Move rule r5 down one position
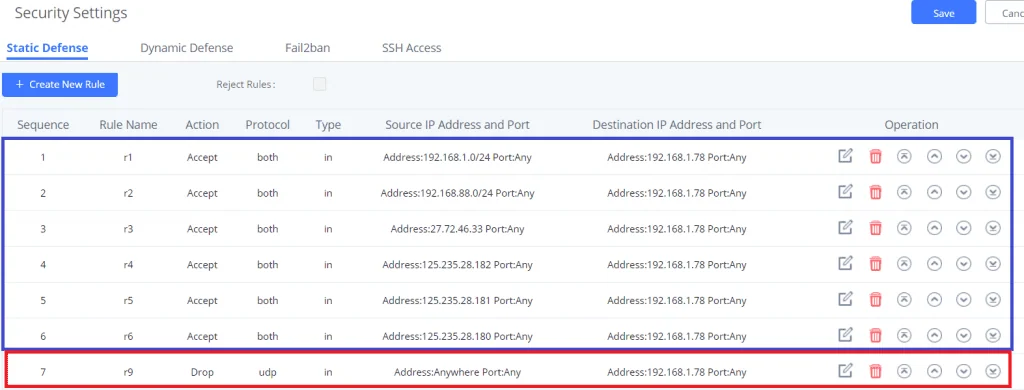Viewport: 1024px width, 390px height. point(963,299)
